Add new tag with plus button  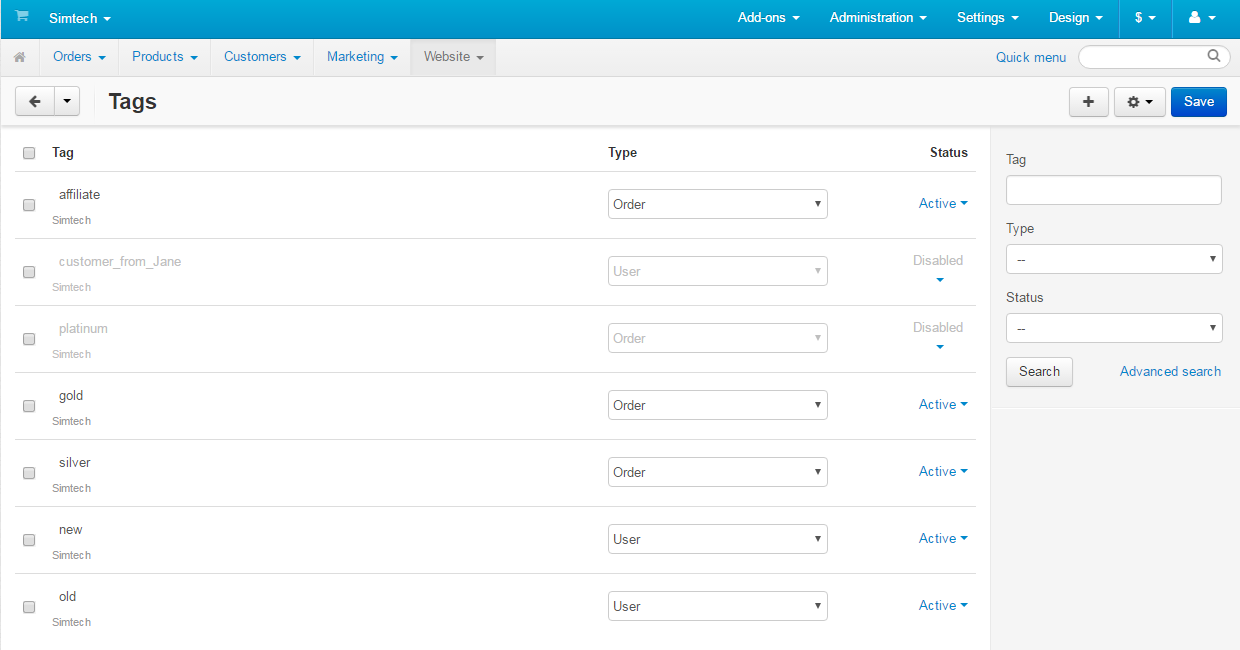click(x=1089, y=101)
